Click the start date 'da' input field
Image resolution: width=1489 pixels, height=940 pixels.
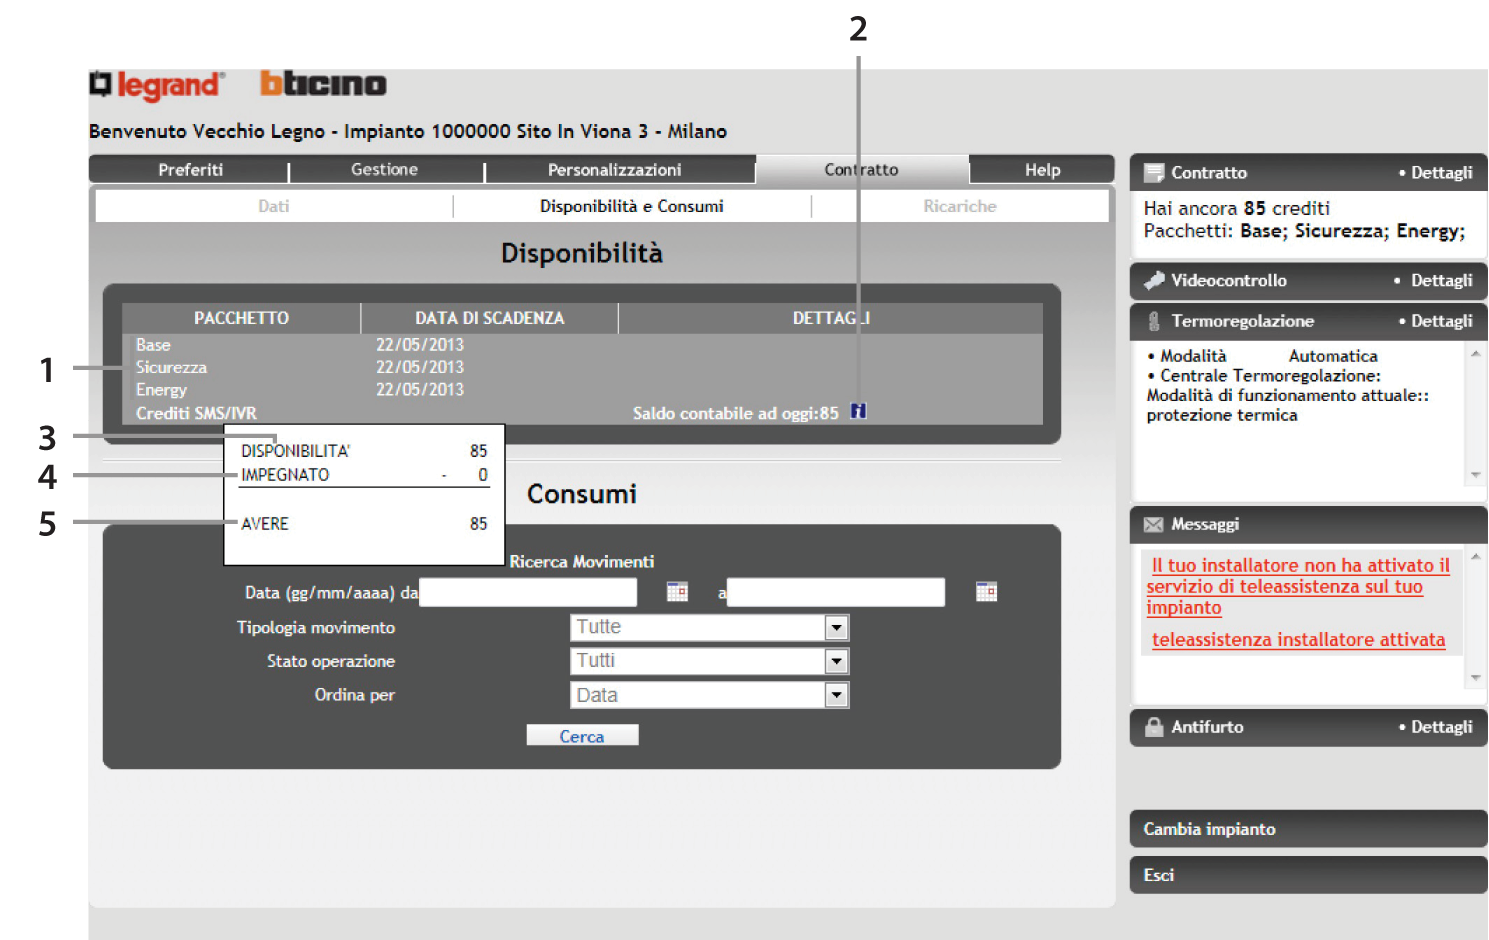point(528,592)
